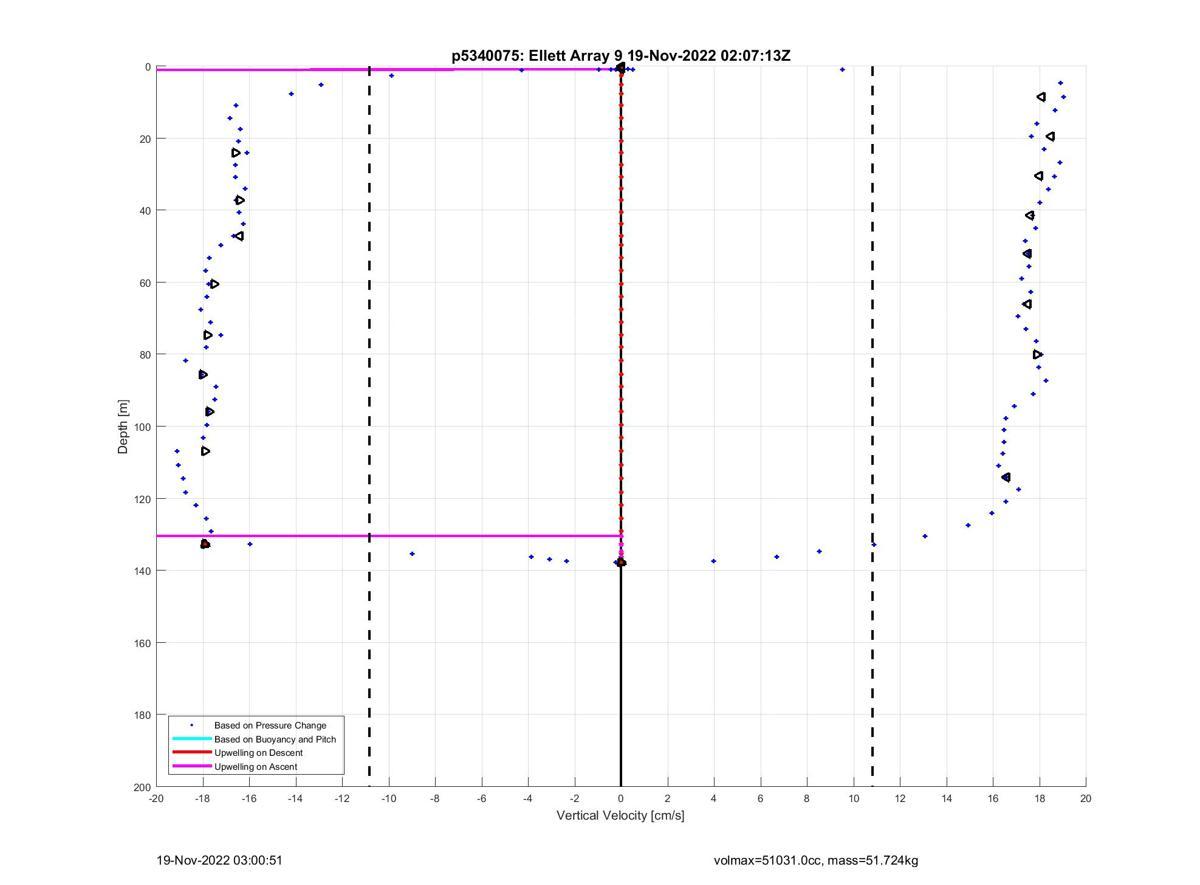The width and height of the screenshot is (1200, 885).
Task: Click the triangle marker at depth 80 on right profile
Action: [x=1038, y=354]
